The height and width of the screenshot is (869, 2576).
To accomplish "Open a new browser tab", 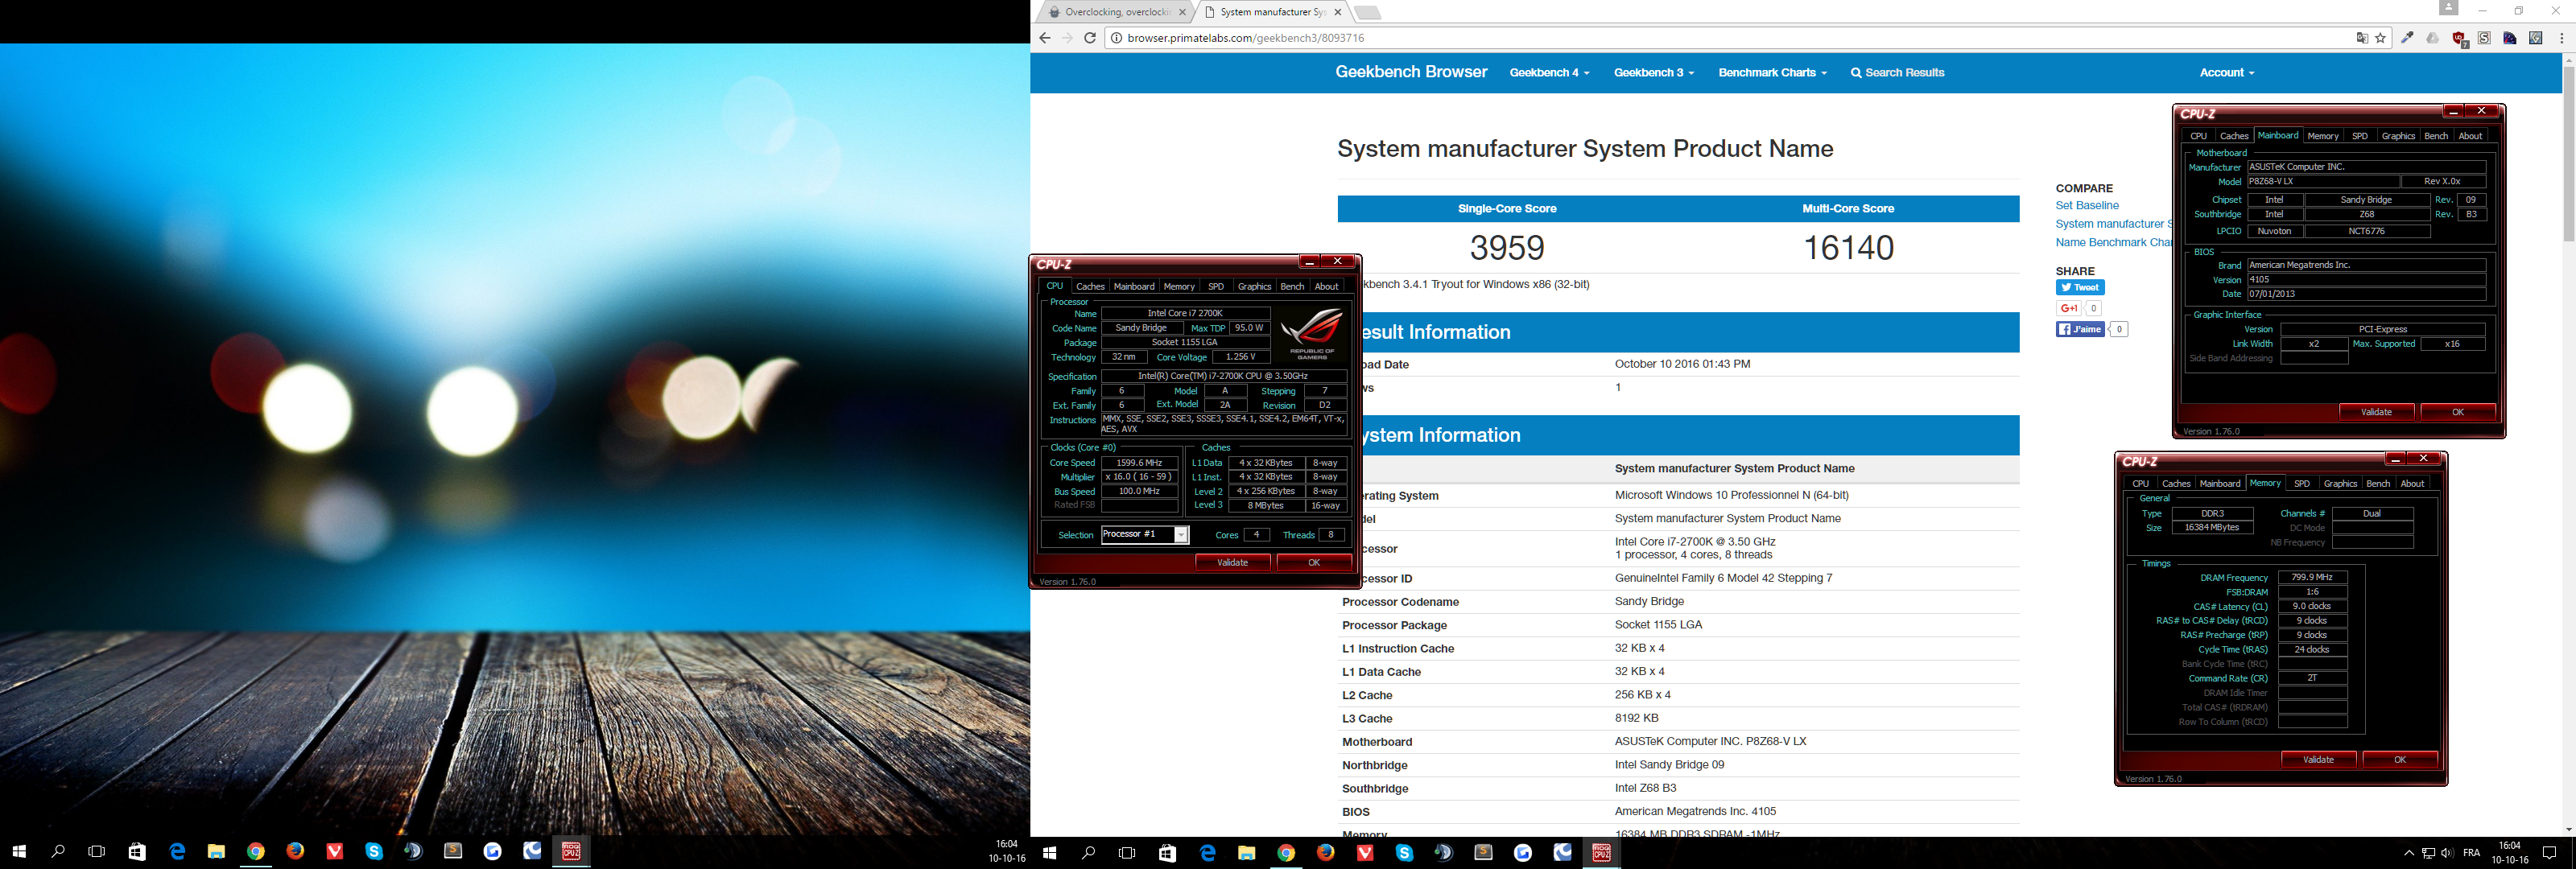I will pyautogui.click(x=1368, y=12).
